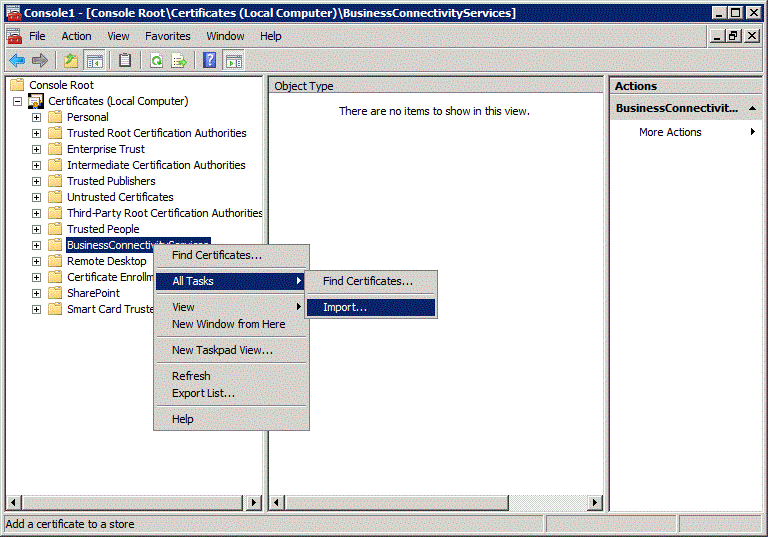This screenshot has height=537, width=768.
Task: Open the View menu in the menu bar
Action: click(x=118, y=36)
